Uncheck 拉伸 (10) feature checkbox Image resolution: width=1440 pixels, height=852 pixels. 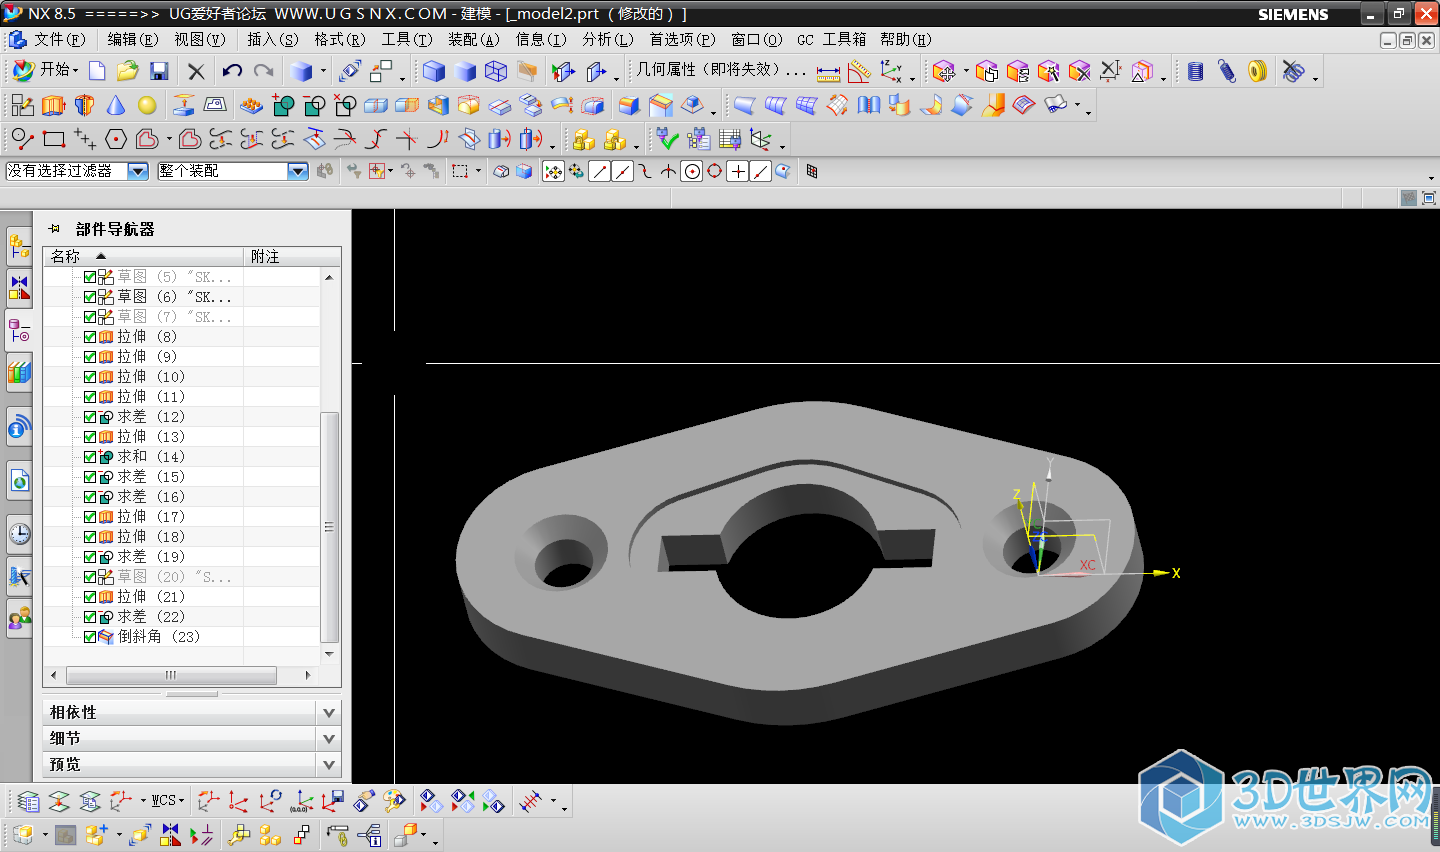coord(90,377)
